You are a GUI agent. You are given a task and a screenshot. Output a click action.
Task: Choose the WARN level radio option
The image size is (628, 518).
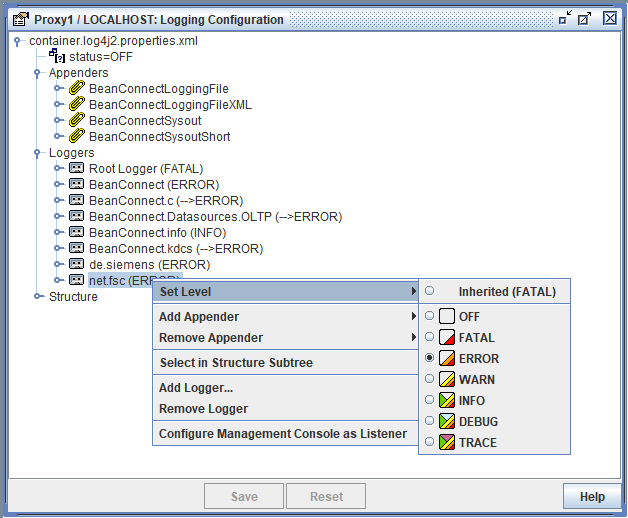[x=430, y=380]
